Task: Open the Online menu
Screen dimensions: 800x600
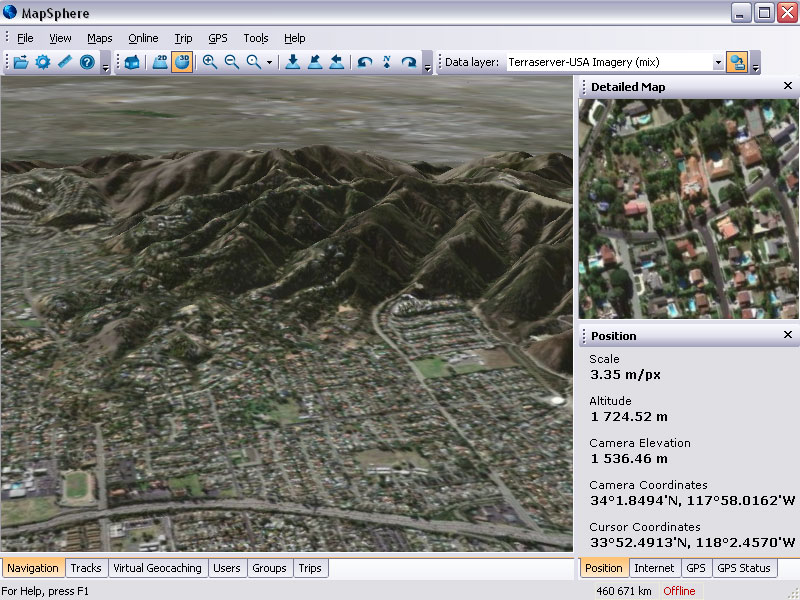Action: (143, 38)
